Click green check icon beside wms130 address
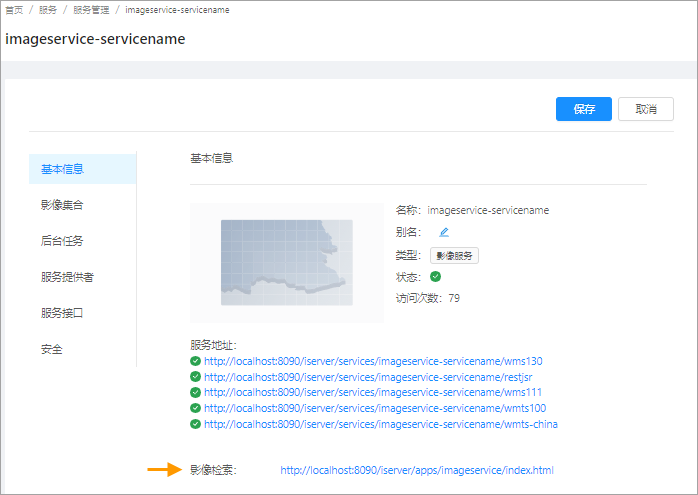Screen dimensions: 698x495 click(x=195, y=361)
